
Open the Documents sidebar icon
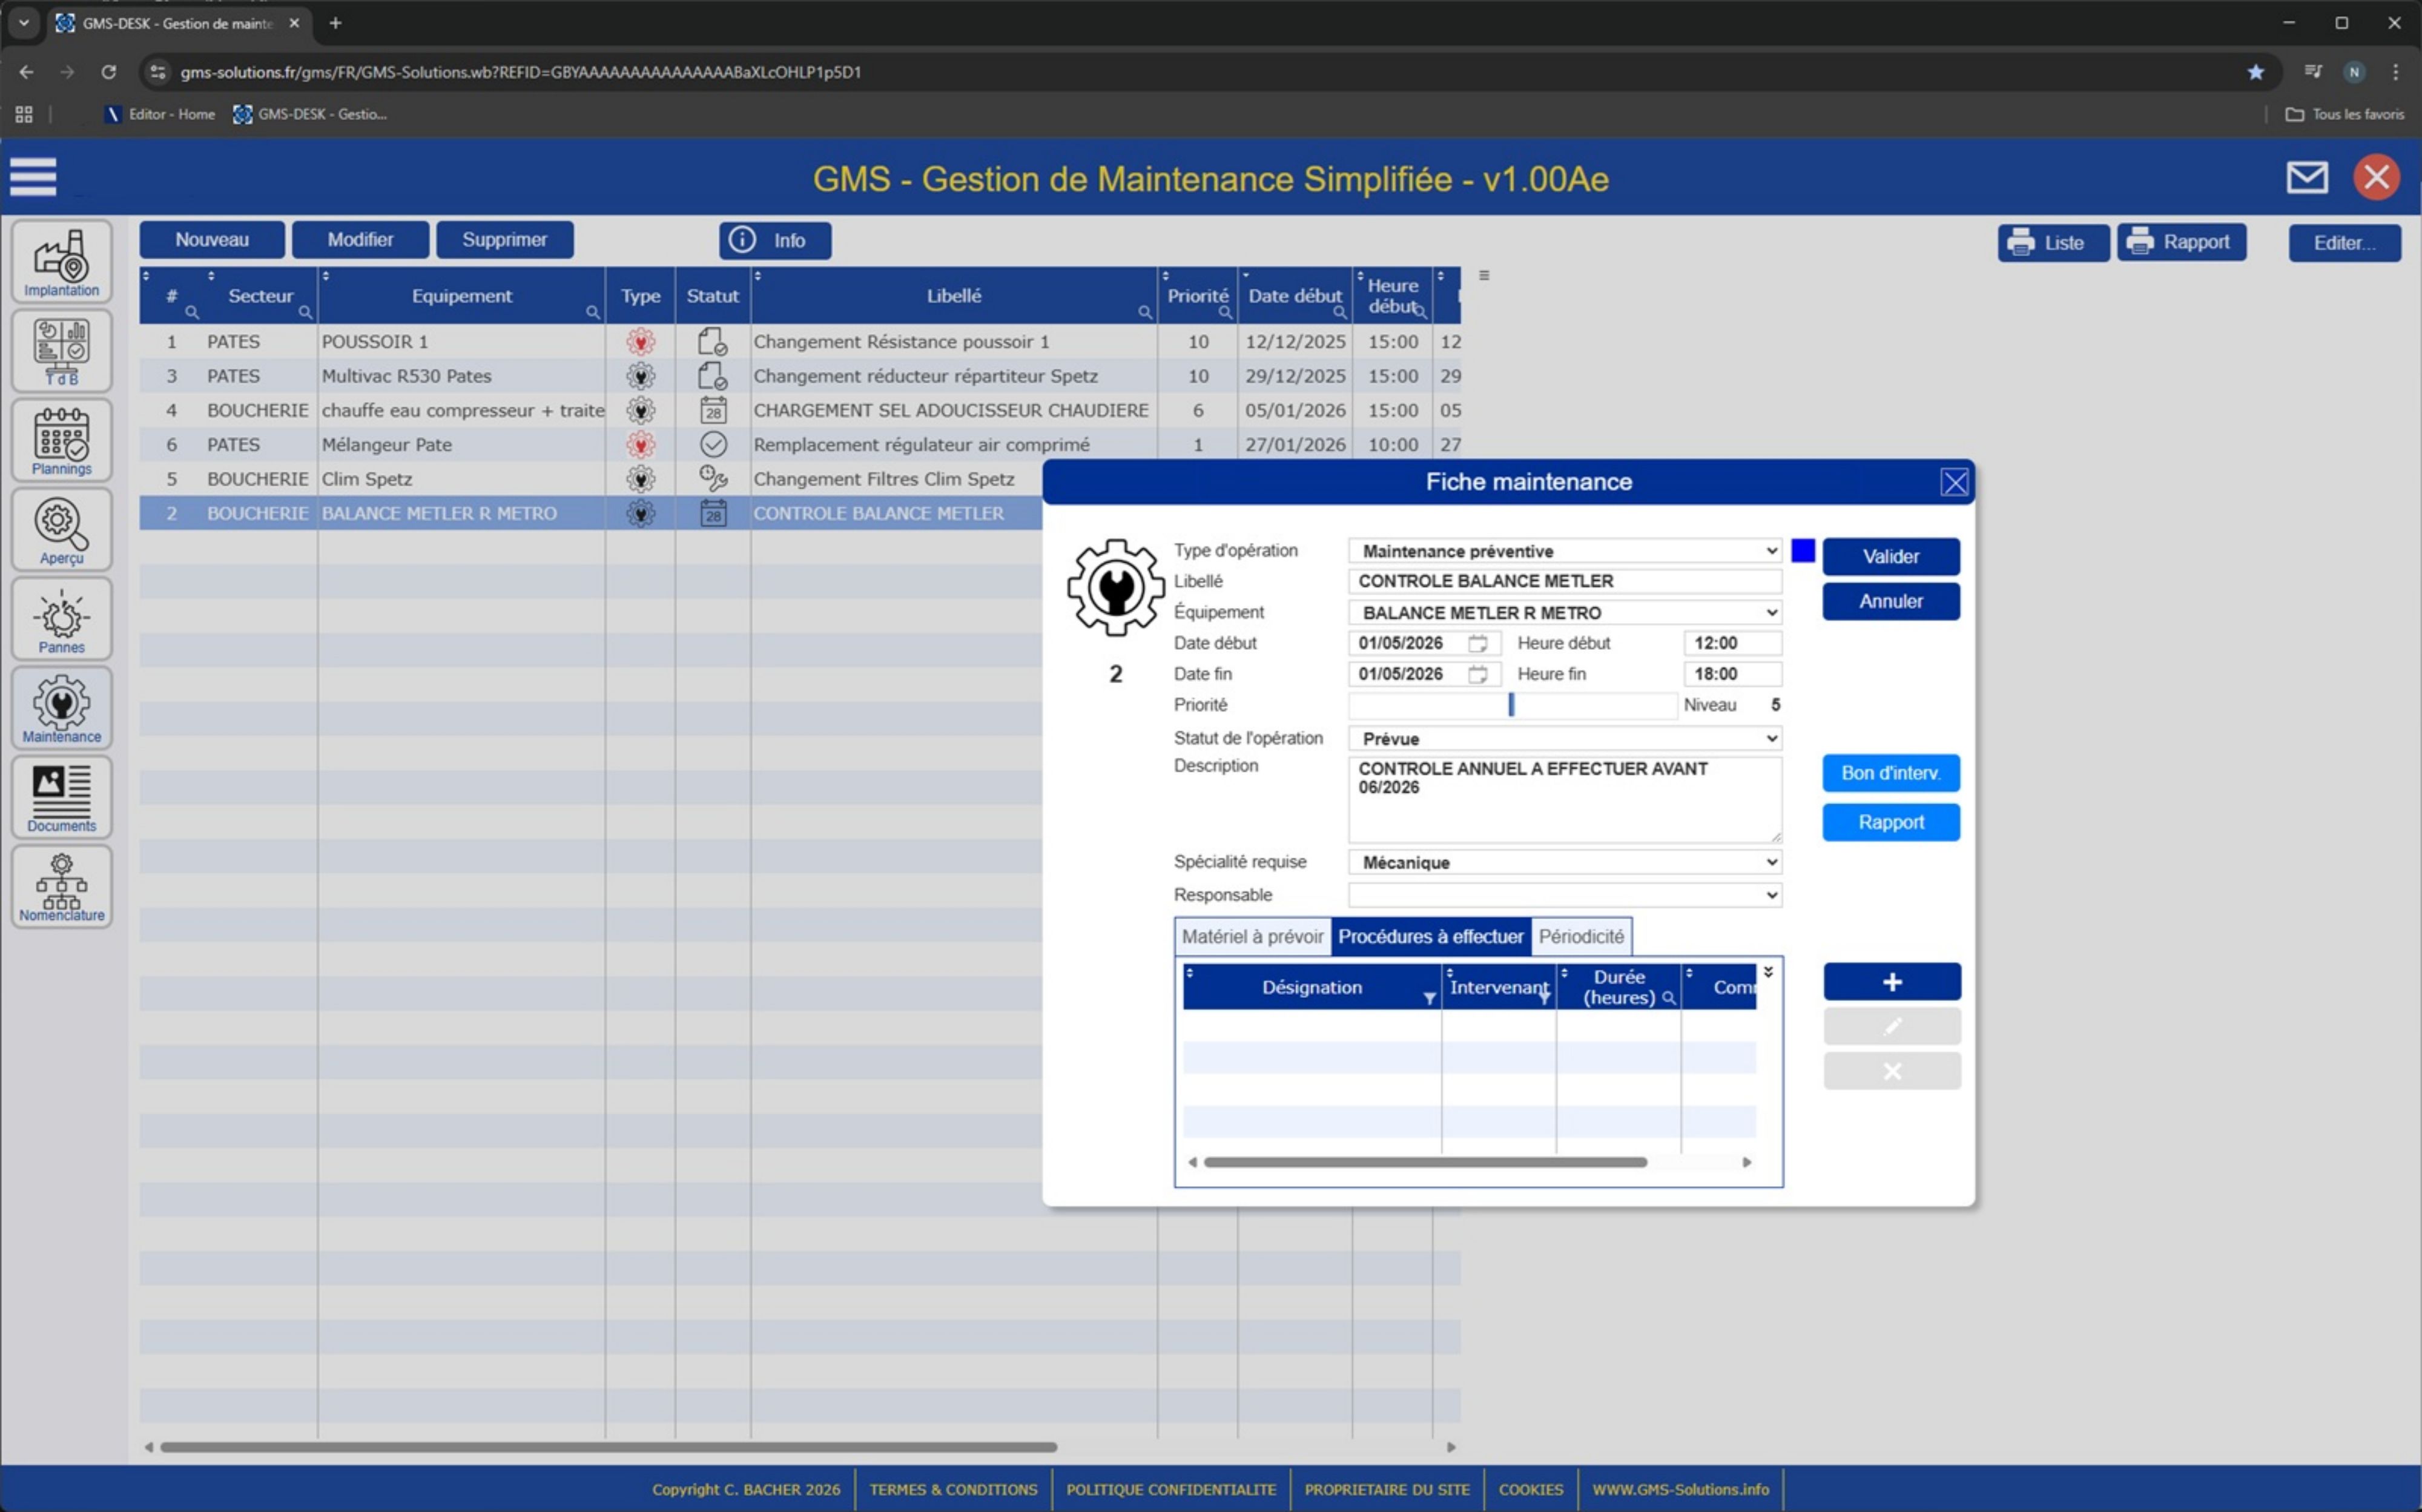click(61, 797)
